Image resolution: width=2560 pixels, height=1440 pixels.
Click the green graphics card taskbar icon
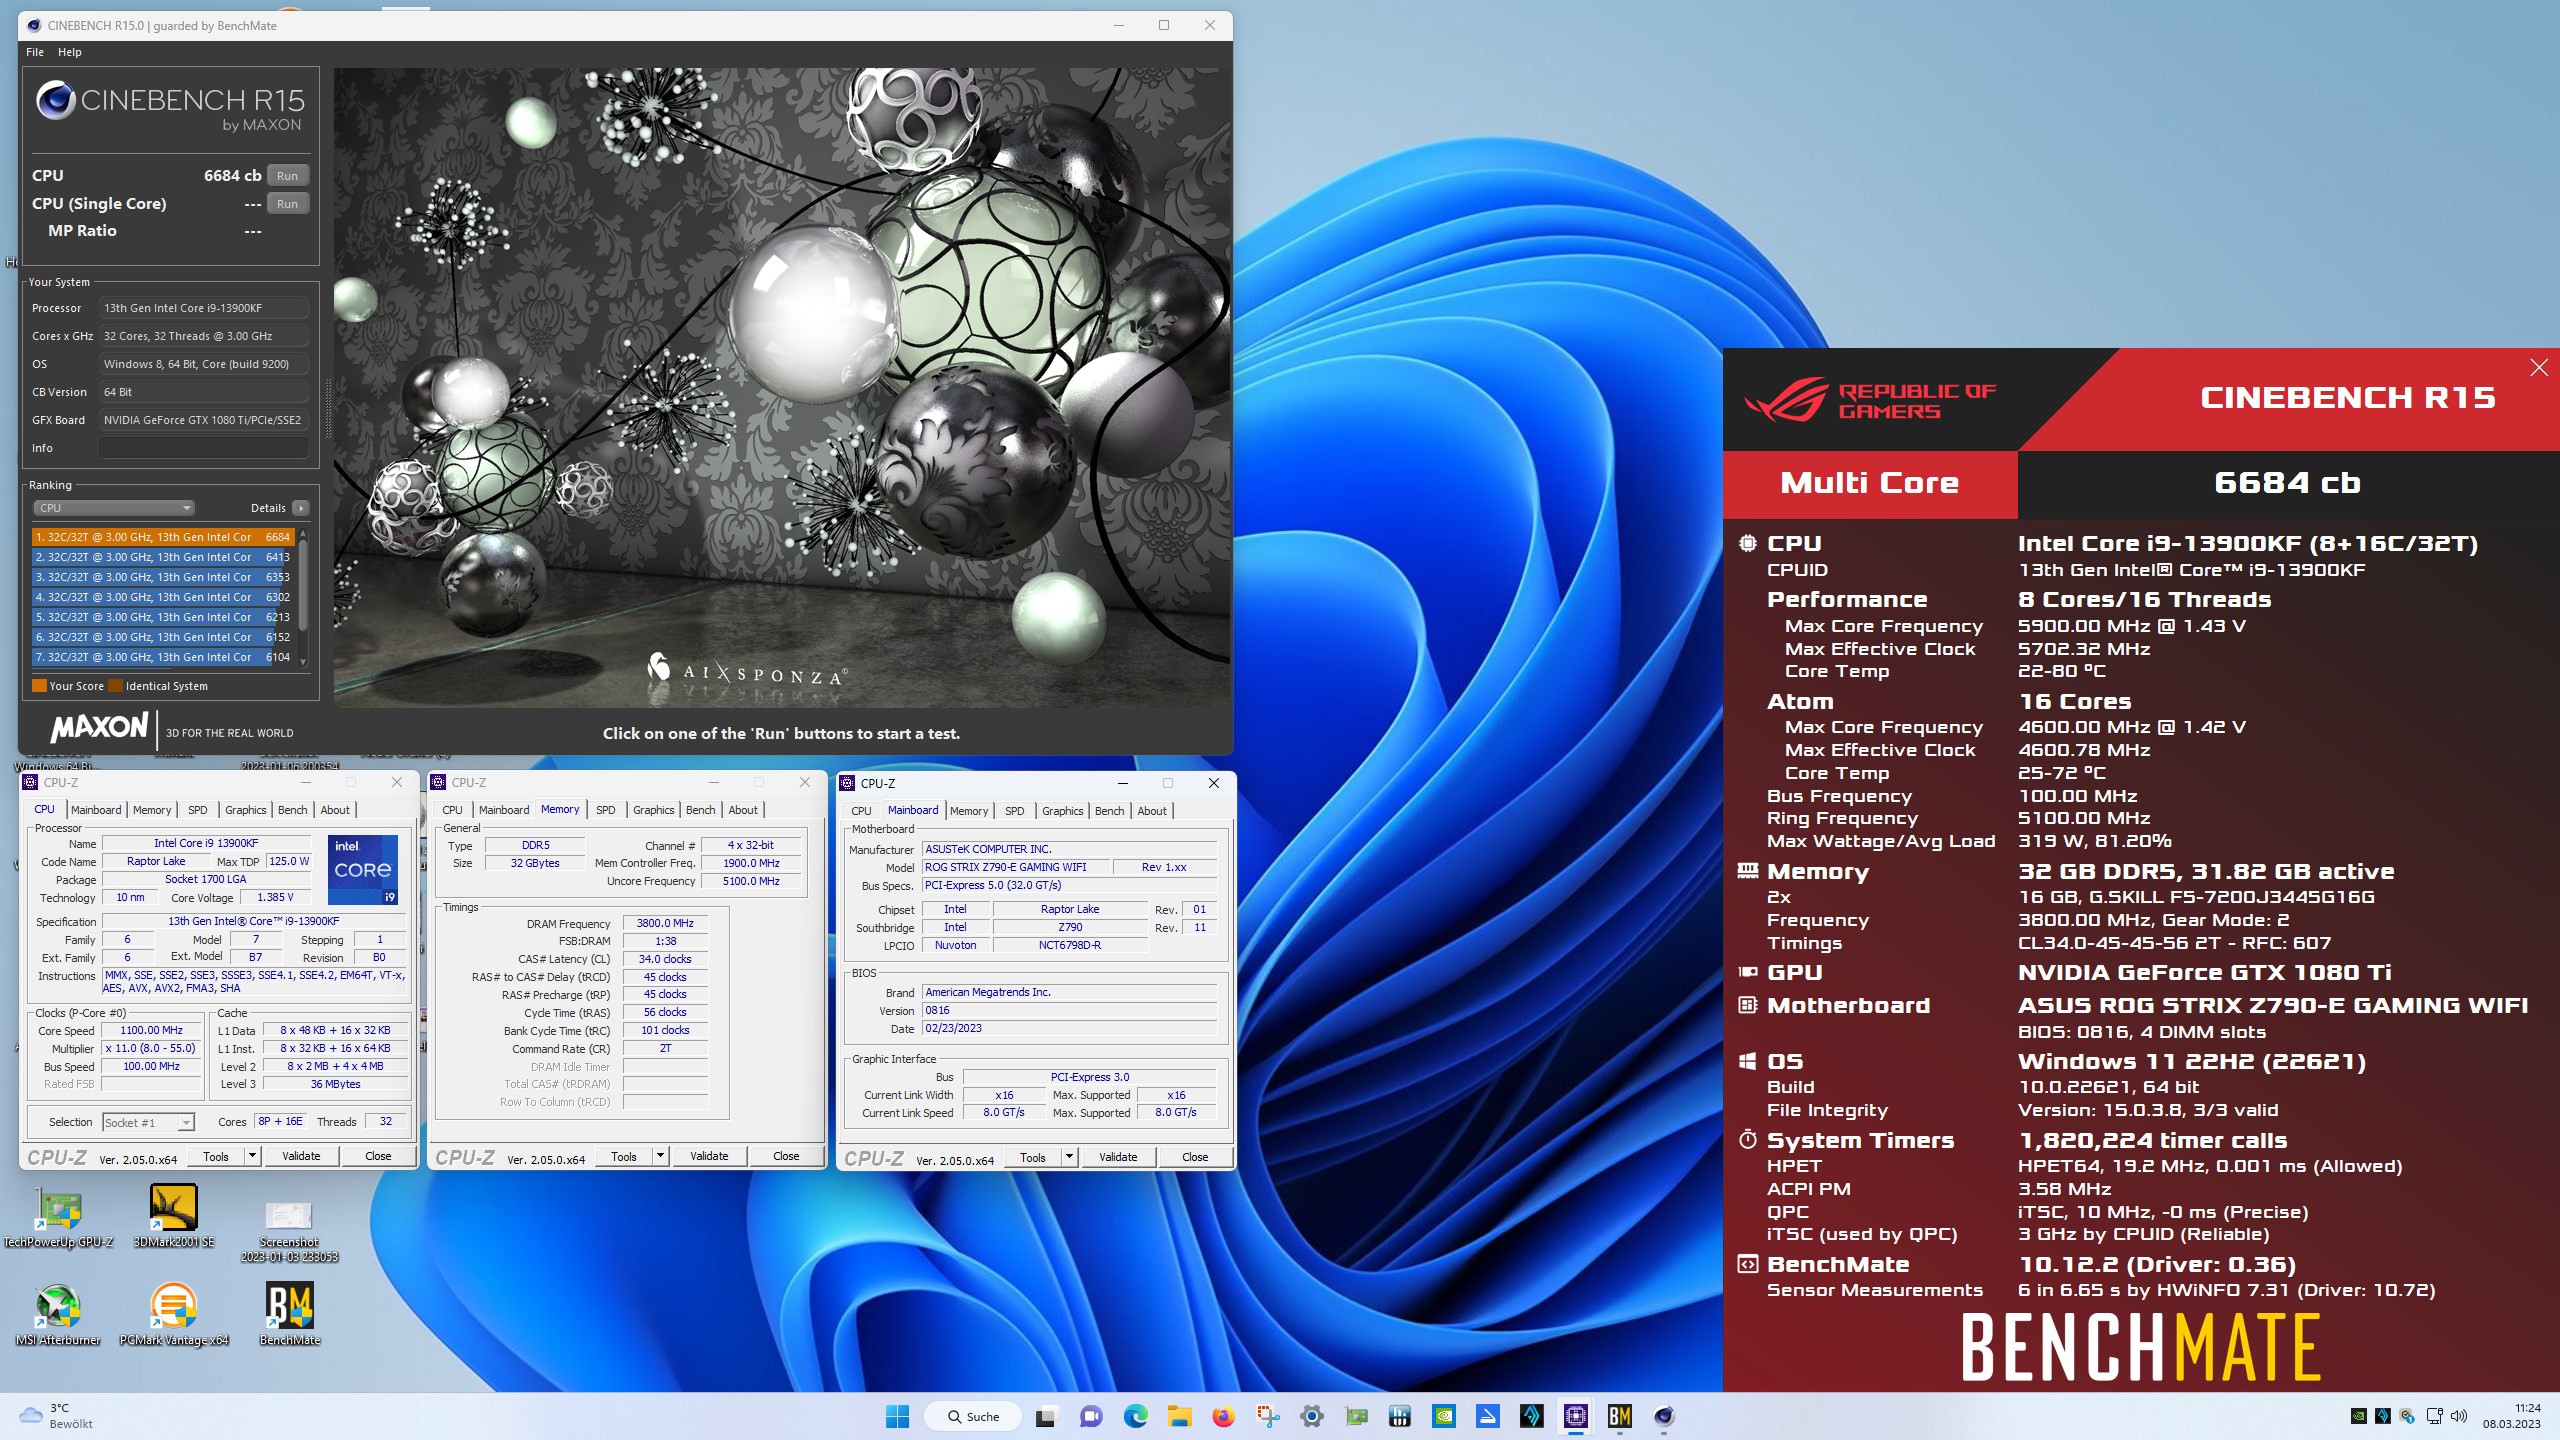point(1356,1416)
